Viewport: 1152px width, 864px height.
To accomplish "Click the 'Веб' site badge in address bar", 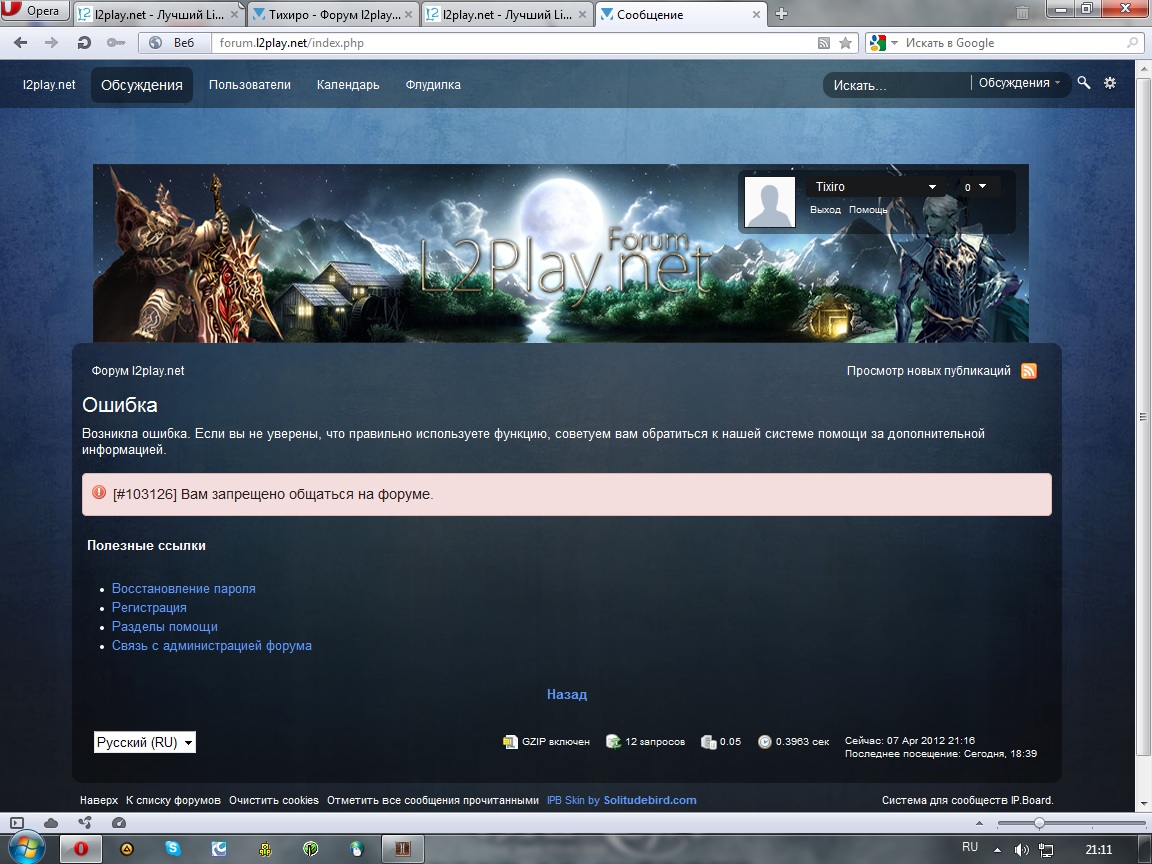I will point(175,43).
